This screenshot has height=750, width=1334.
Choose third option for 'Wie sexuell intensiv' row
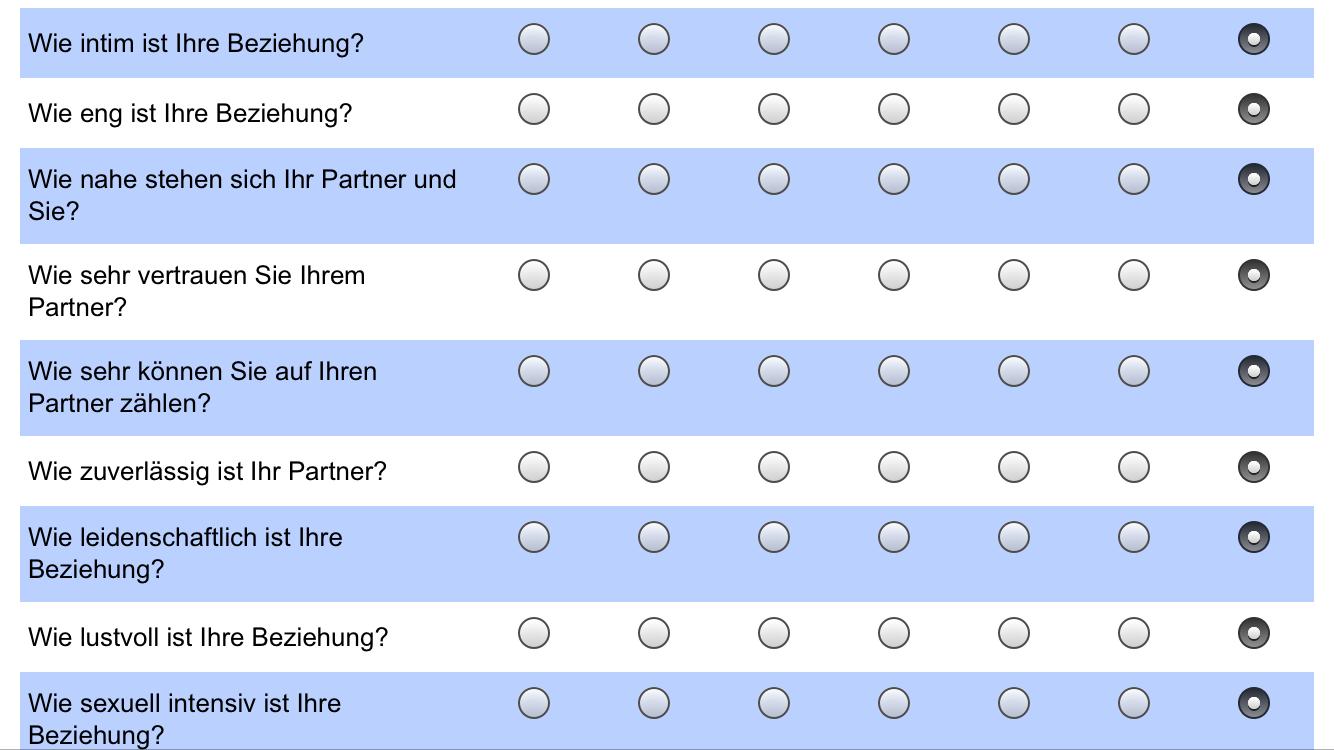coord(774,703)
